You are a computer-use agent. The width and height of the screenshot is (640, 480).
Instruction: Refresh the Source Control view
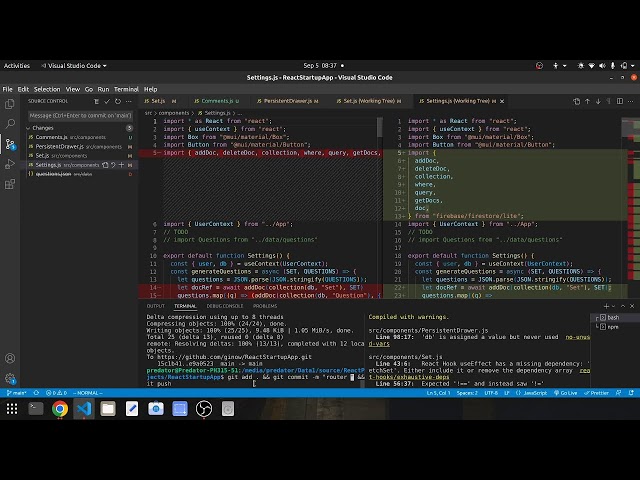[x=118, y=101]
